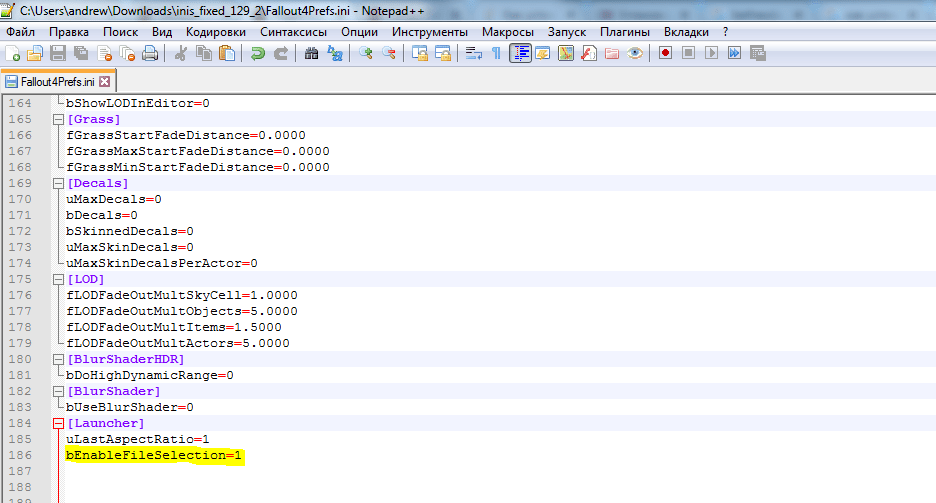Click the Cut scissors icon
Screen dimensions: 936x503
[x=180, y=54]
